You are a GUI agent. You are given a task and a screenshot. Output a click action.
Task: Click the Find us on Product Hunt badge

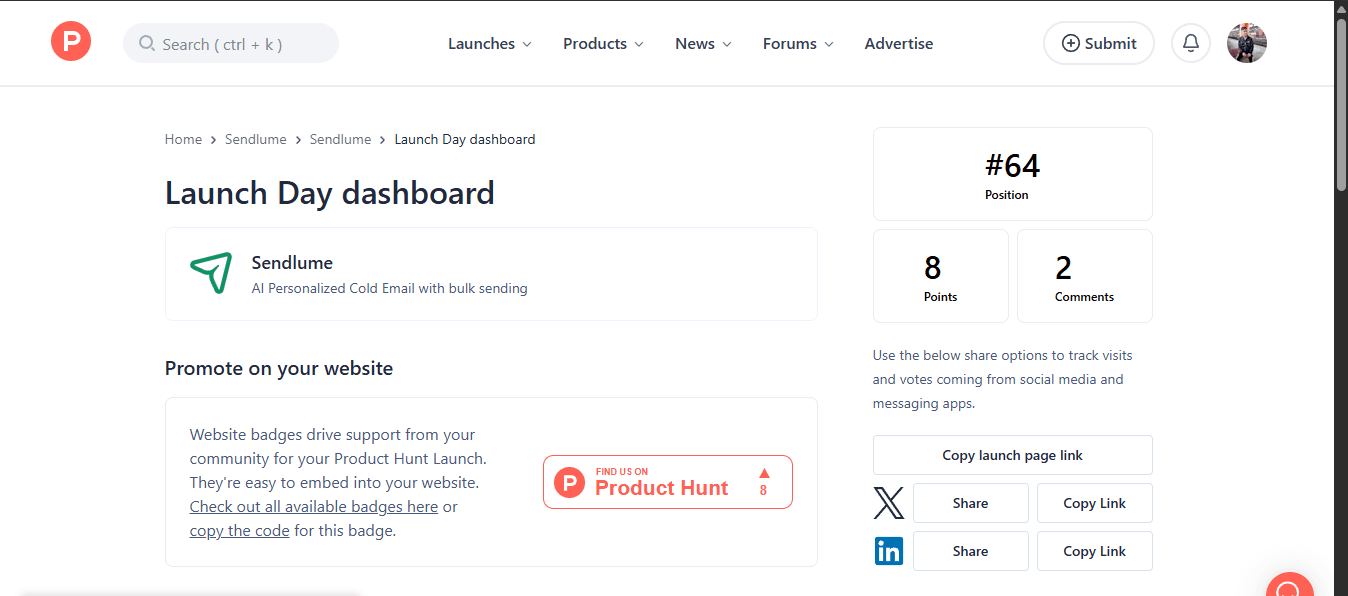[667, 482]
